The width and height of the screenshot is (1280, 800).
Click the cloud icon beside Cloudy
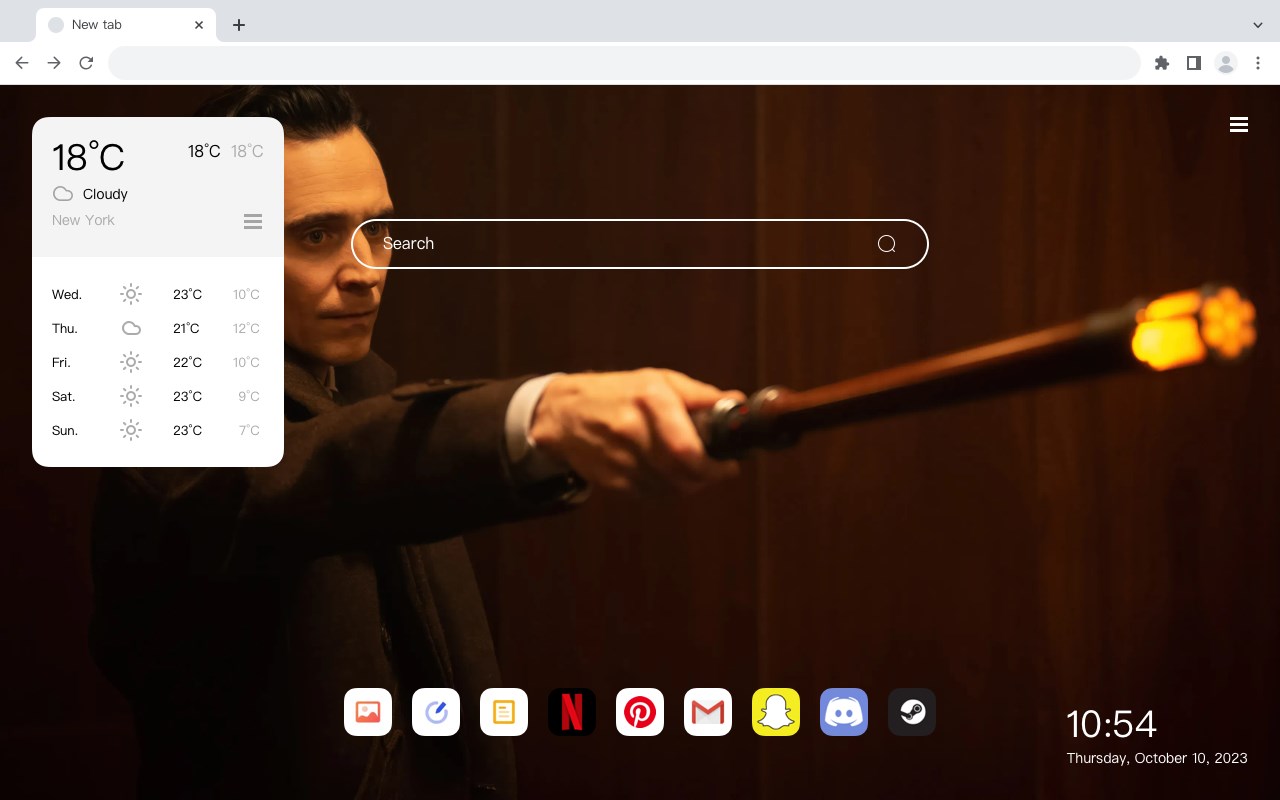click(x=62, y=194)
